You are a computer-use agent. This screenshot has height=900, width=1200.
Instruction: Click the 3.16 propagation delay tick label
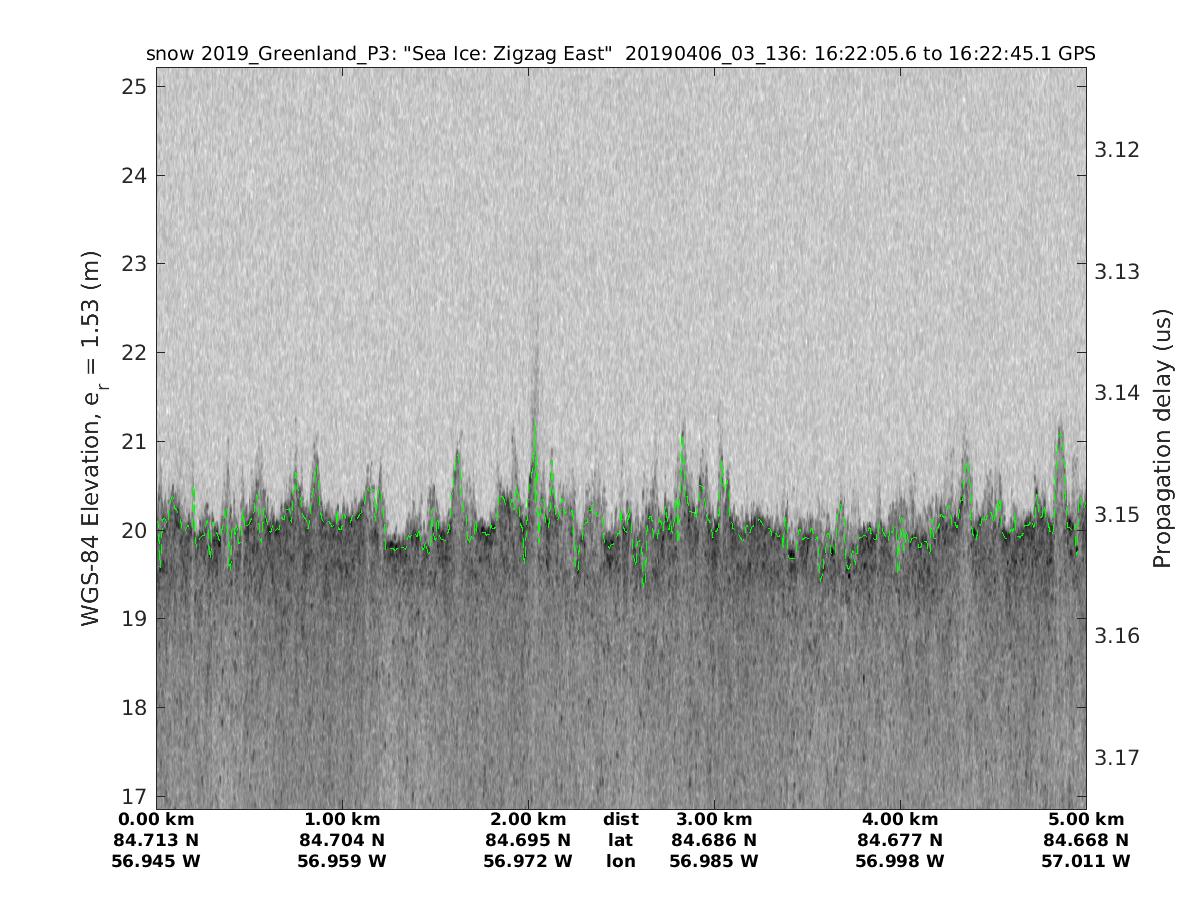(1116, 636)
